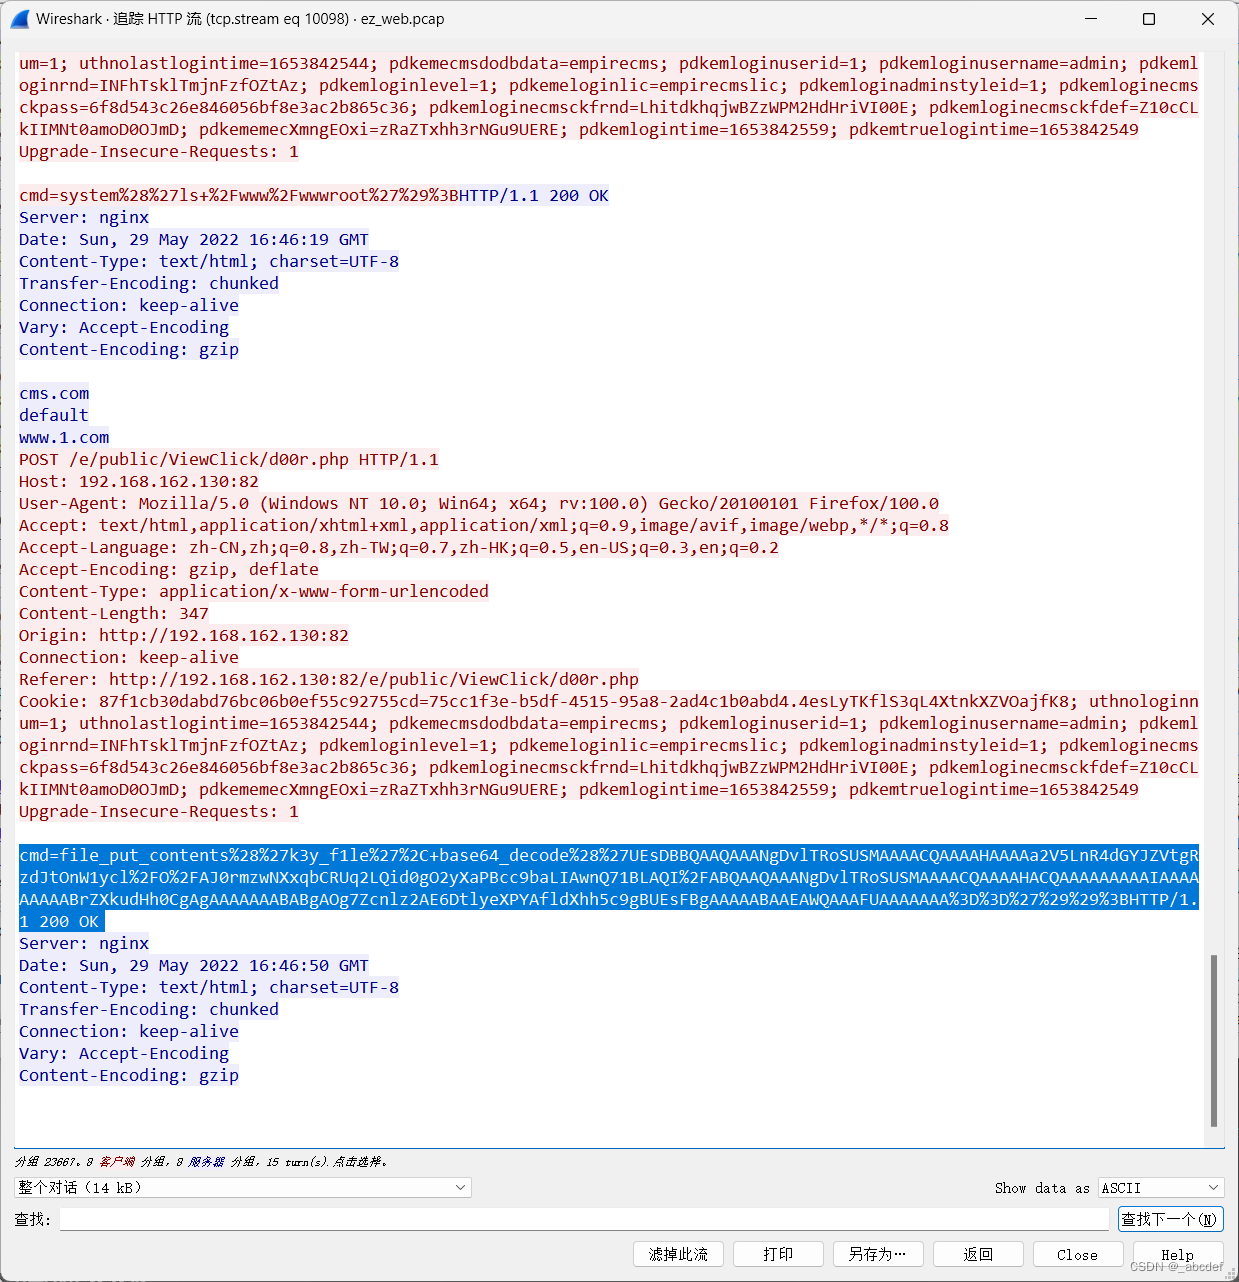Click the 返回 button

tap(978, 1254)
